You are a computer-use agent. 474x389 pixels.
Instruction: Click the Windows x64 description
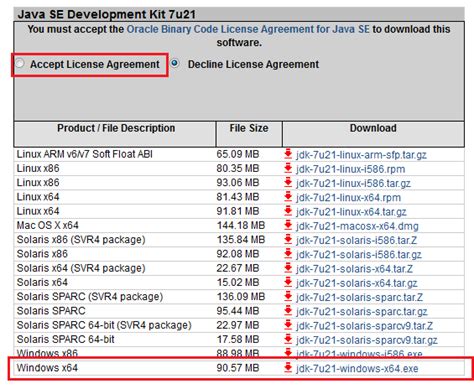coord(47,368)
